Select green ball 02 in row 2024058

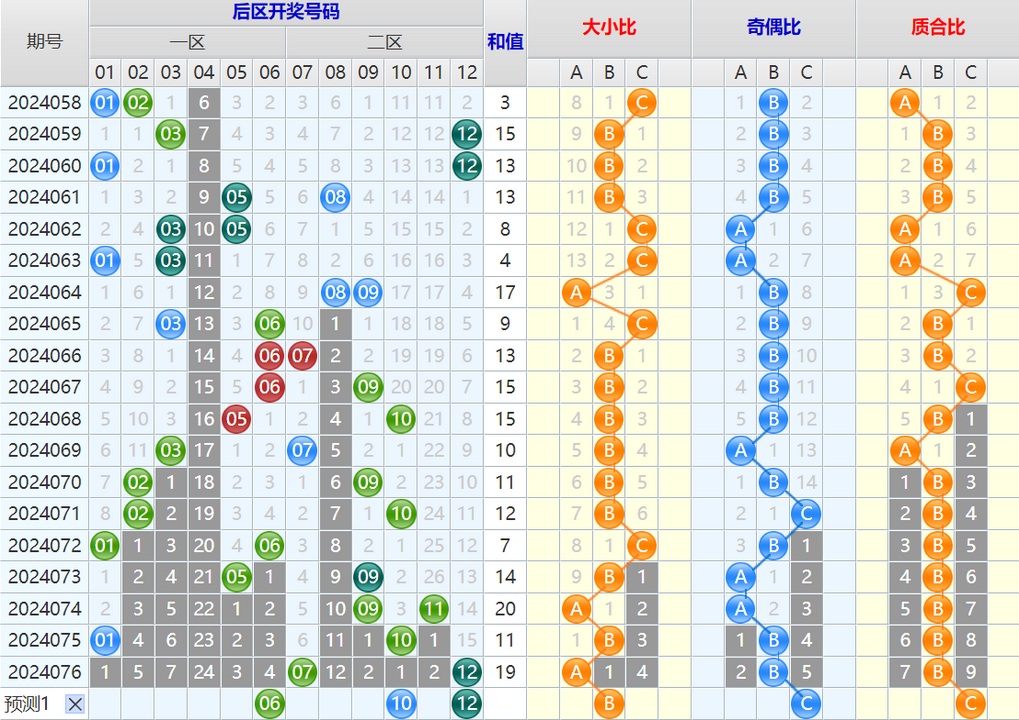(138, 103)
